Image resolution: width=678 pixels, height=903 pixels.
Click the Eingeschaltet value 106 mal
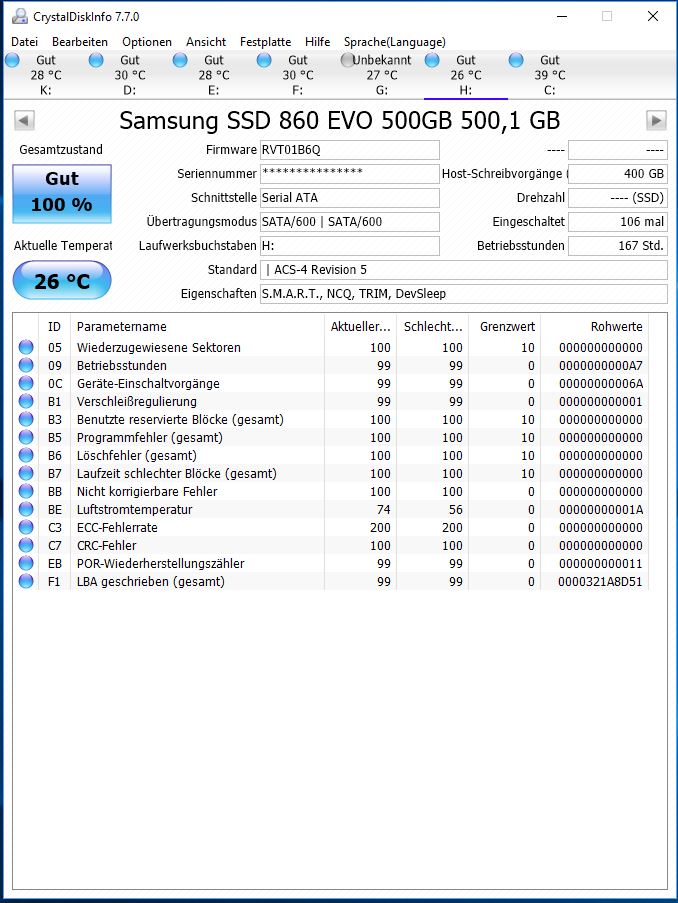pos(618,222)
